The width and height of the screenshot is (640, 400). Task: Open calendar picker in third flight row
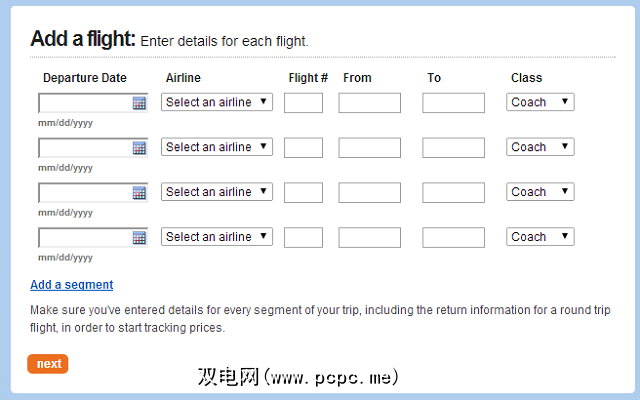[139, 193]
